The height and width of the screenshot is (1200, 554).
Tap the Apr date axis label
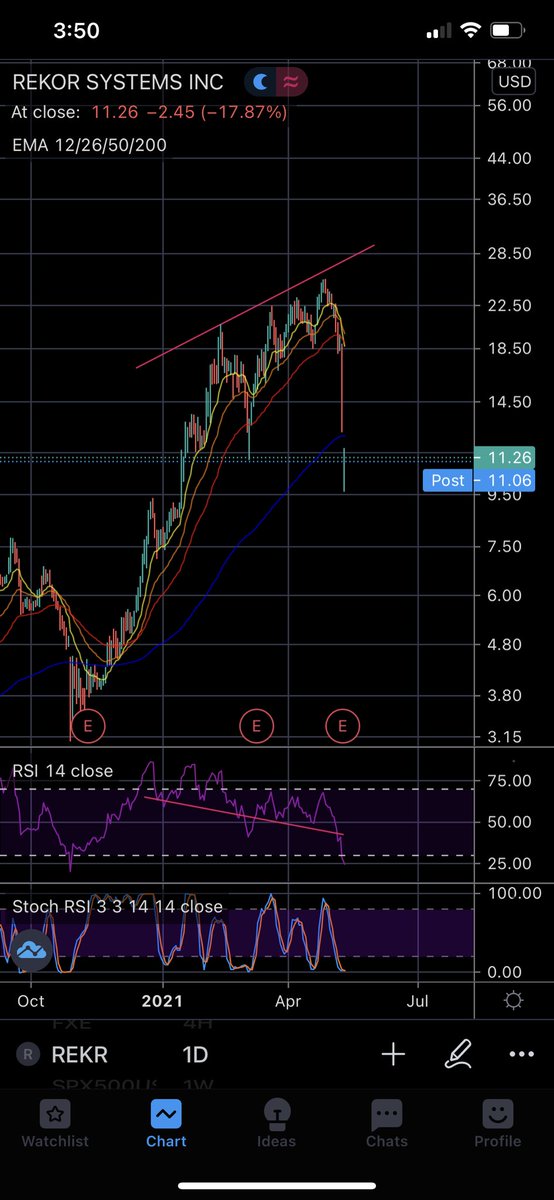(x=288, y=1000)
